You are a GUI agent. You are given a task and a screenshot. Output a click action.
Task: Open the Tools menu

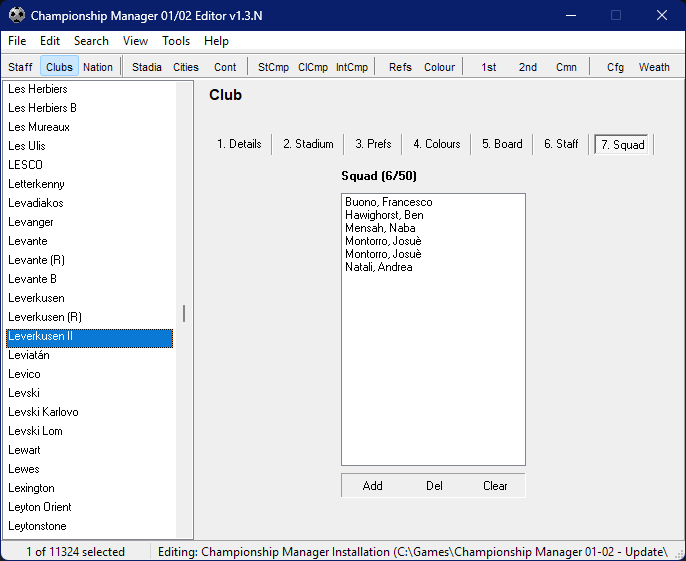coord(176,41)
